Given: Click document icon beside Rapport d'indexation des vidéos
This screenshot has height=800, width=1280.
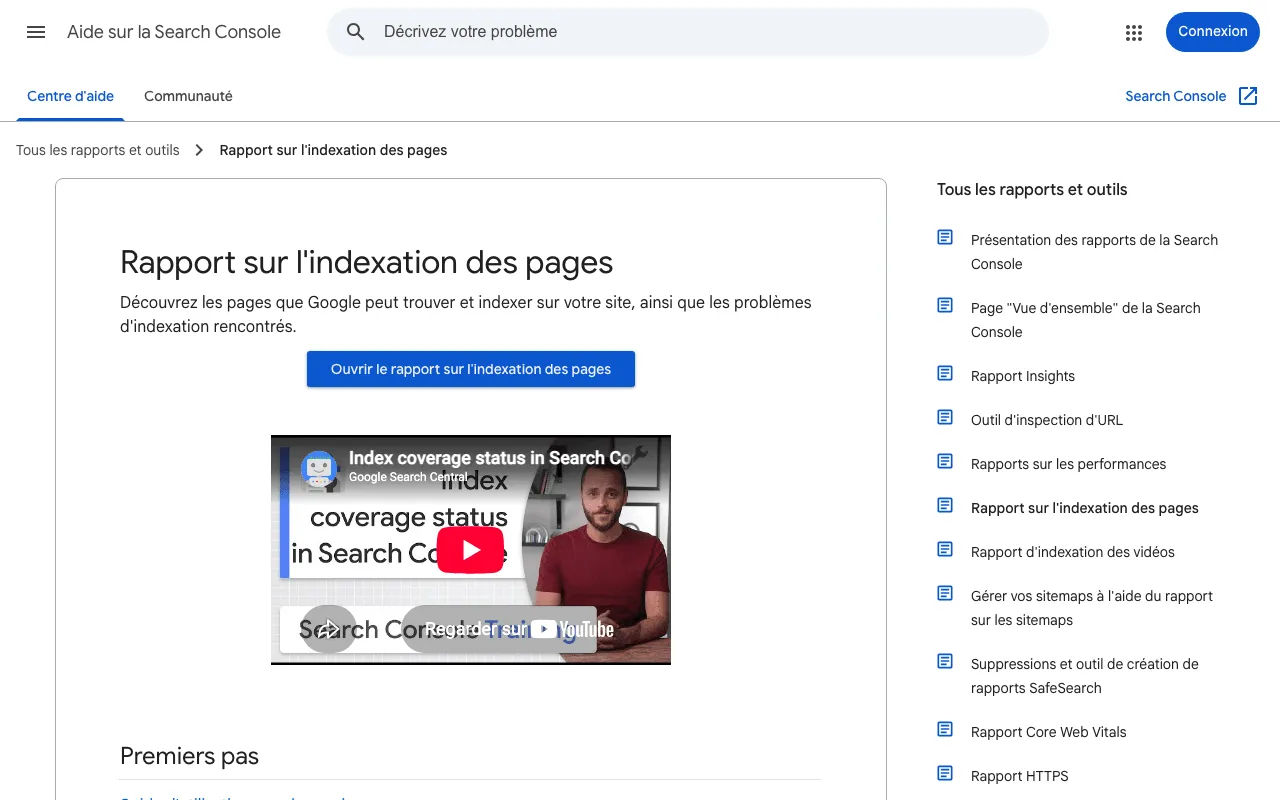Looking at the screenshot, I should pyautogui.click(x=945, y=549).
